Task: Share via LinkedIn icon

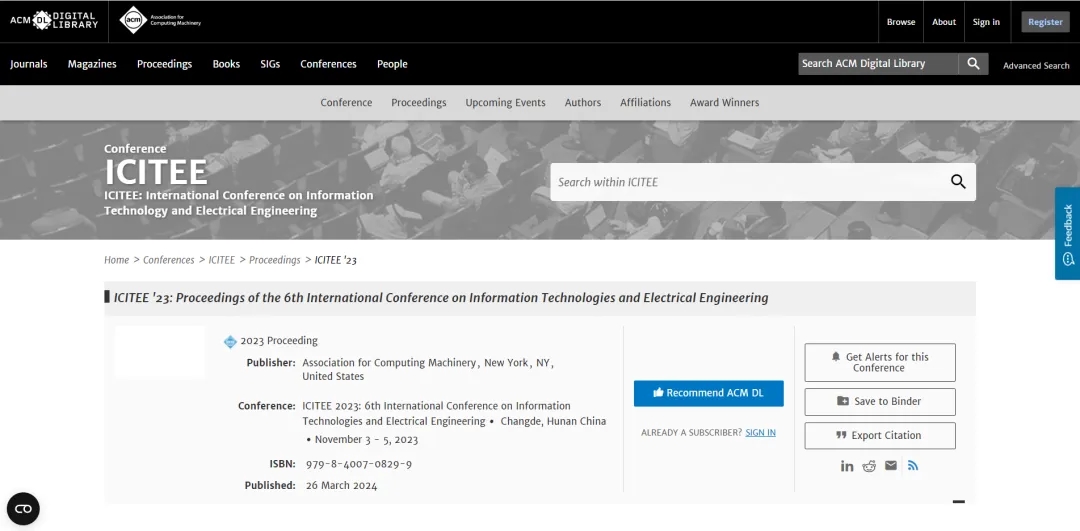Action: coord(847,466)
